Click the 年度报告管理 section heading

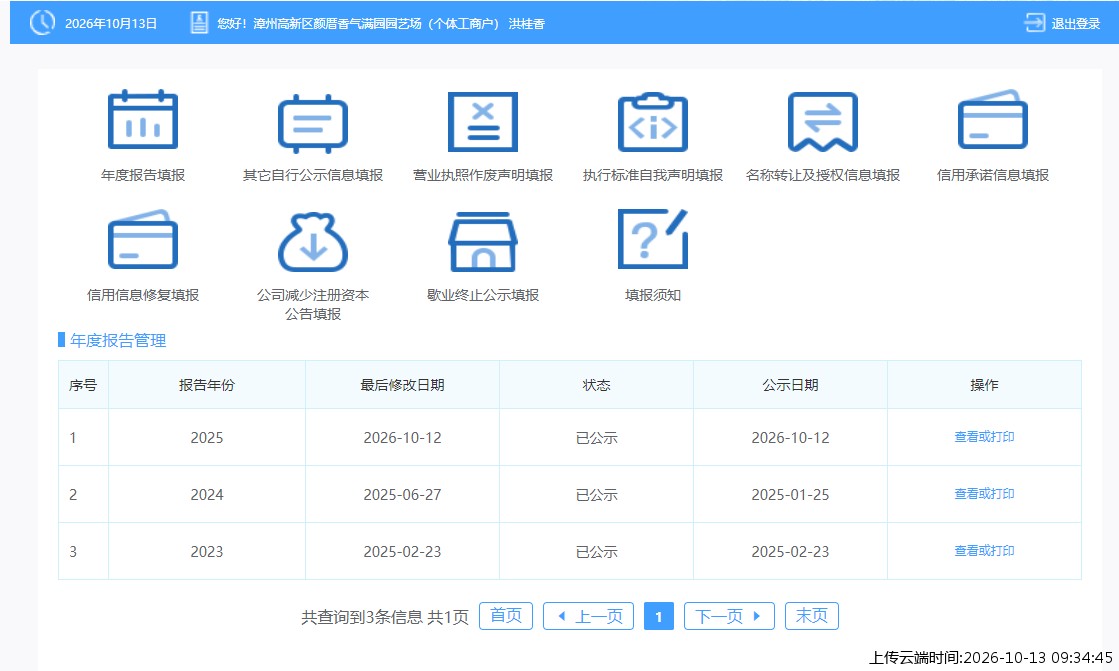coord(118,340)
